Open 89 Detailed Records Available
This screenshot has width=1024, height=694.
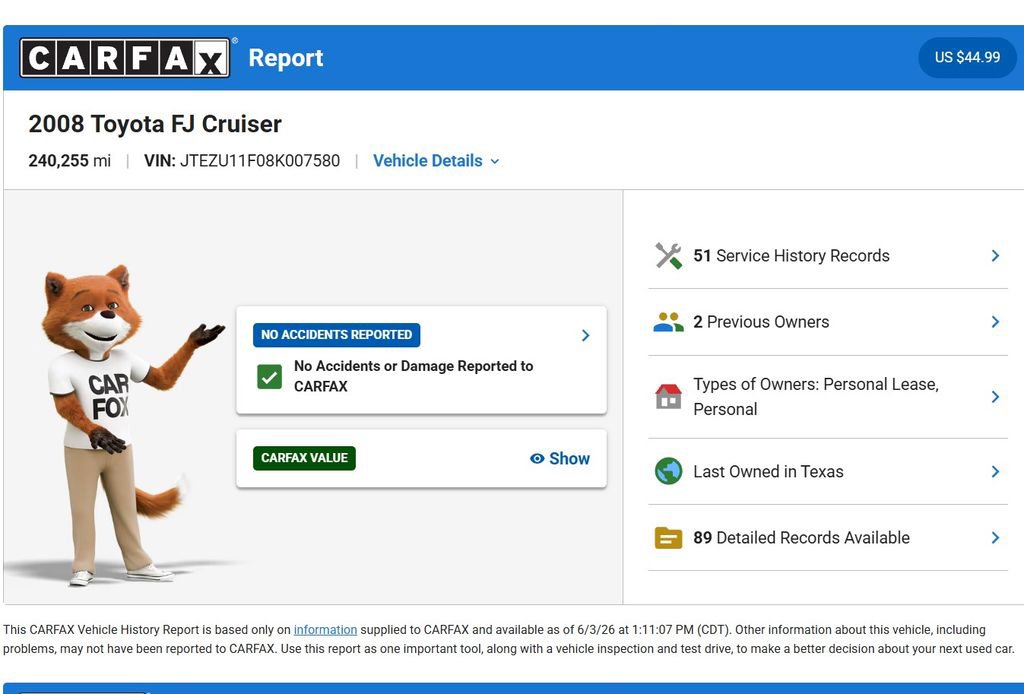click(x=827, y=538)
